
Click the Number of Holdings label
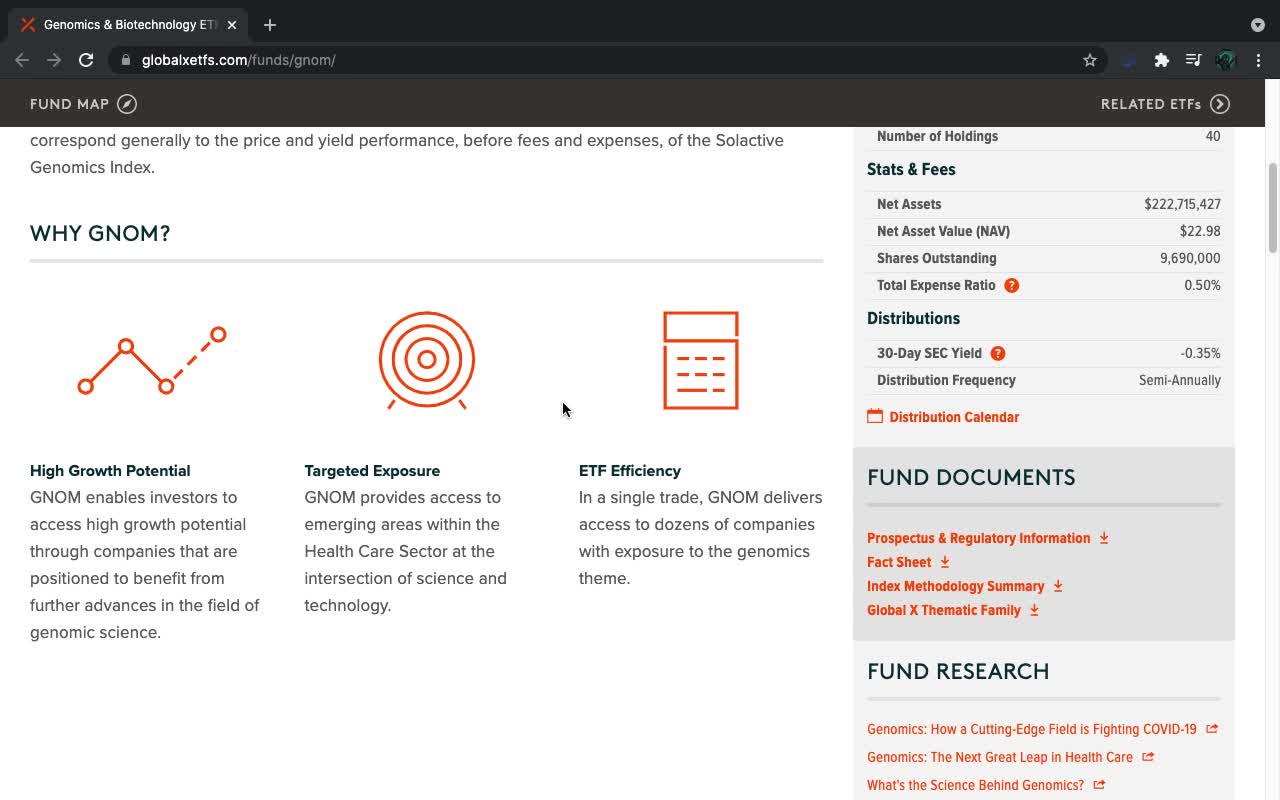tap(937, 136)
